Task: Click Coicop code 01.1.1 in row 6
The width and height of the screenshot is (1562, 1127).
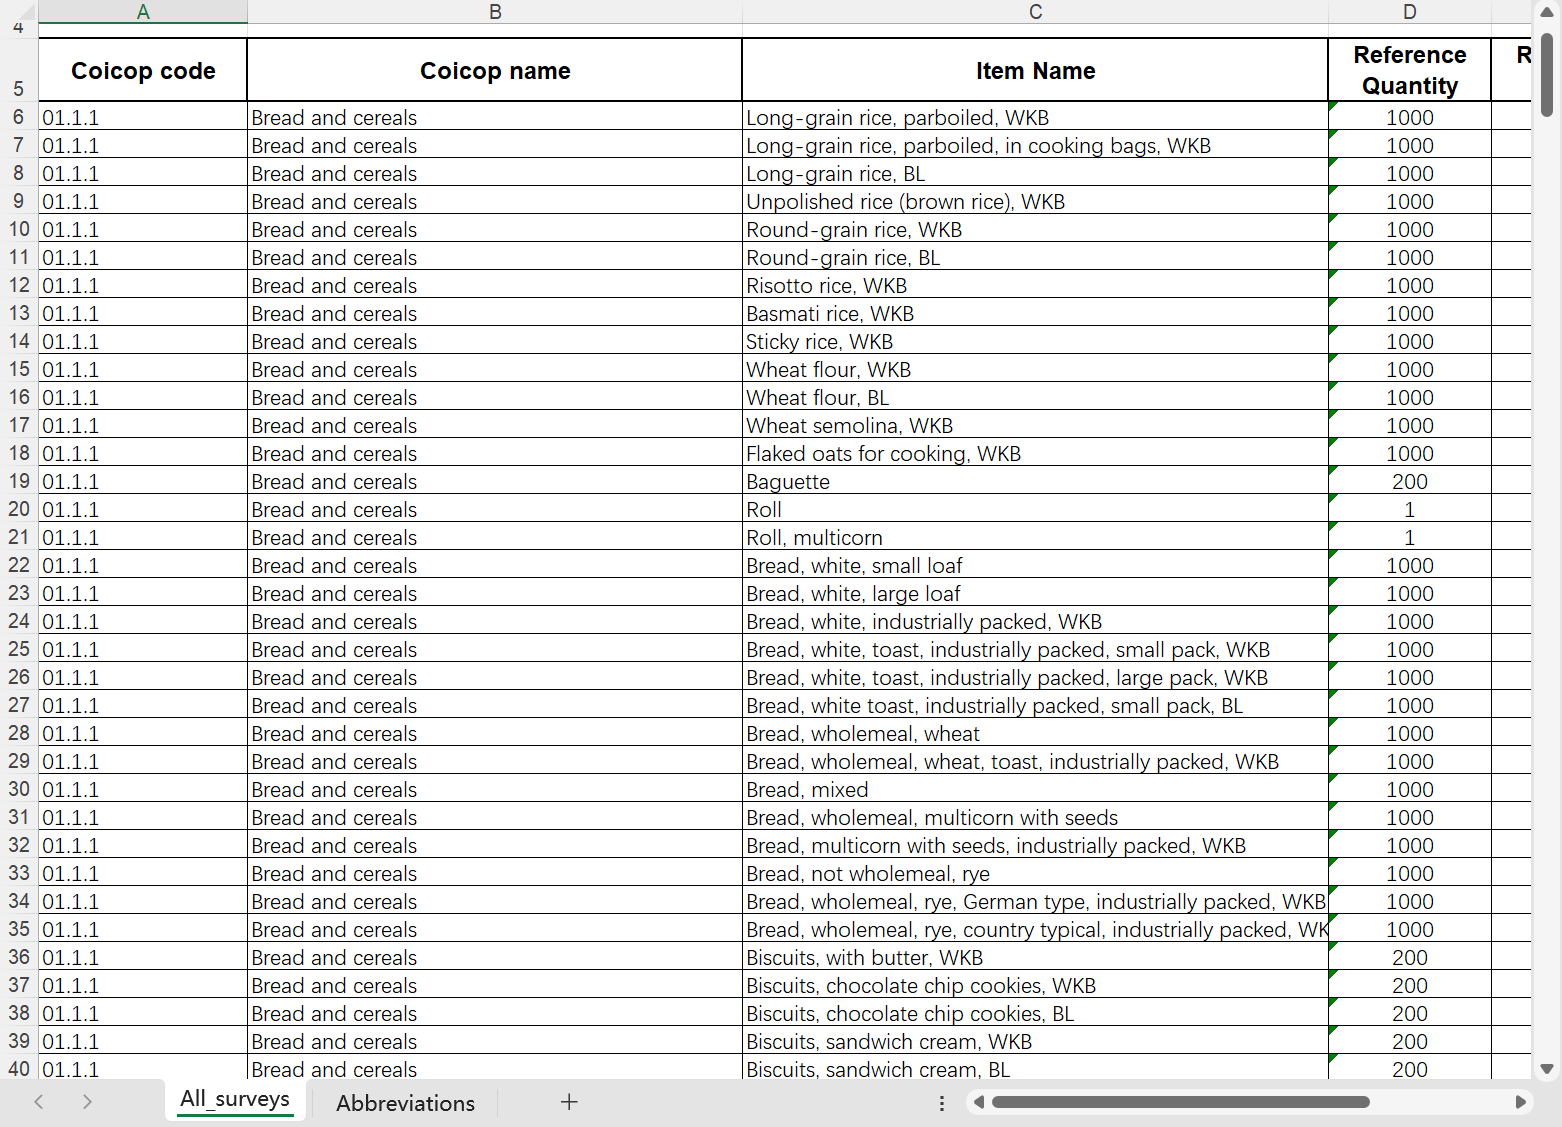Action: click(143, 117)
